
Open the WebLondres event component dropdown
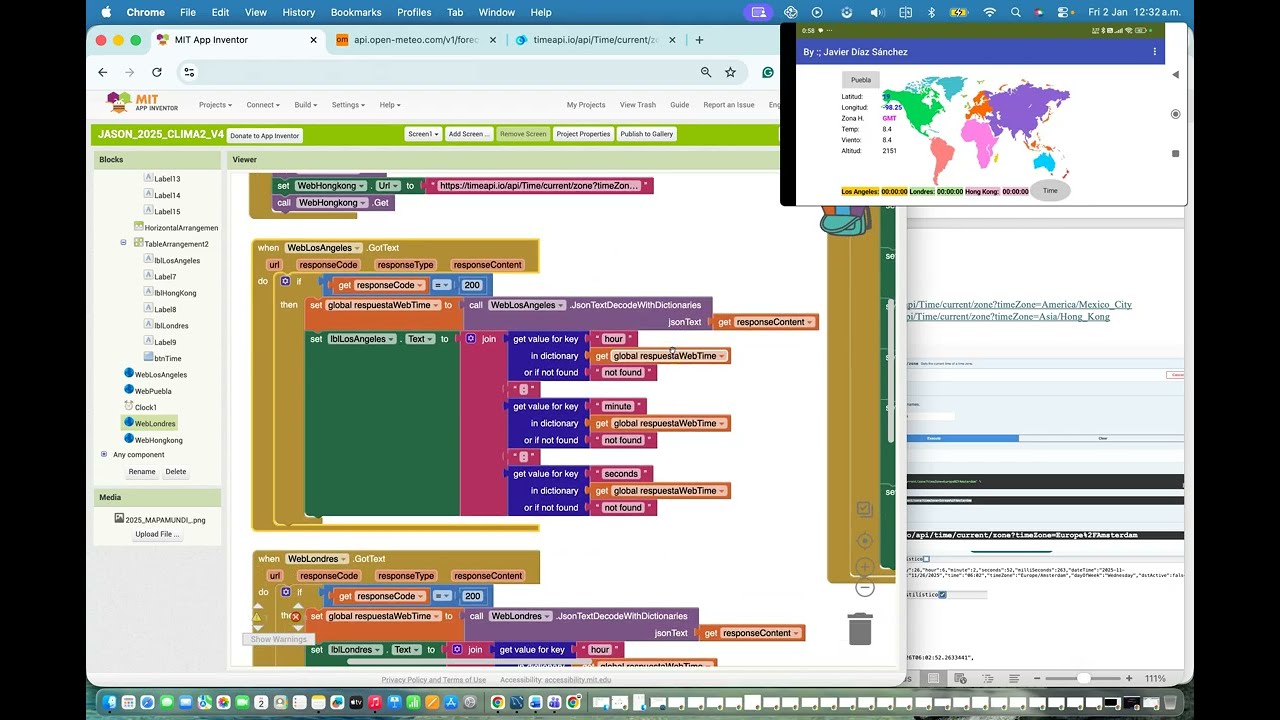pyautogui.click(x=317, y=559)
